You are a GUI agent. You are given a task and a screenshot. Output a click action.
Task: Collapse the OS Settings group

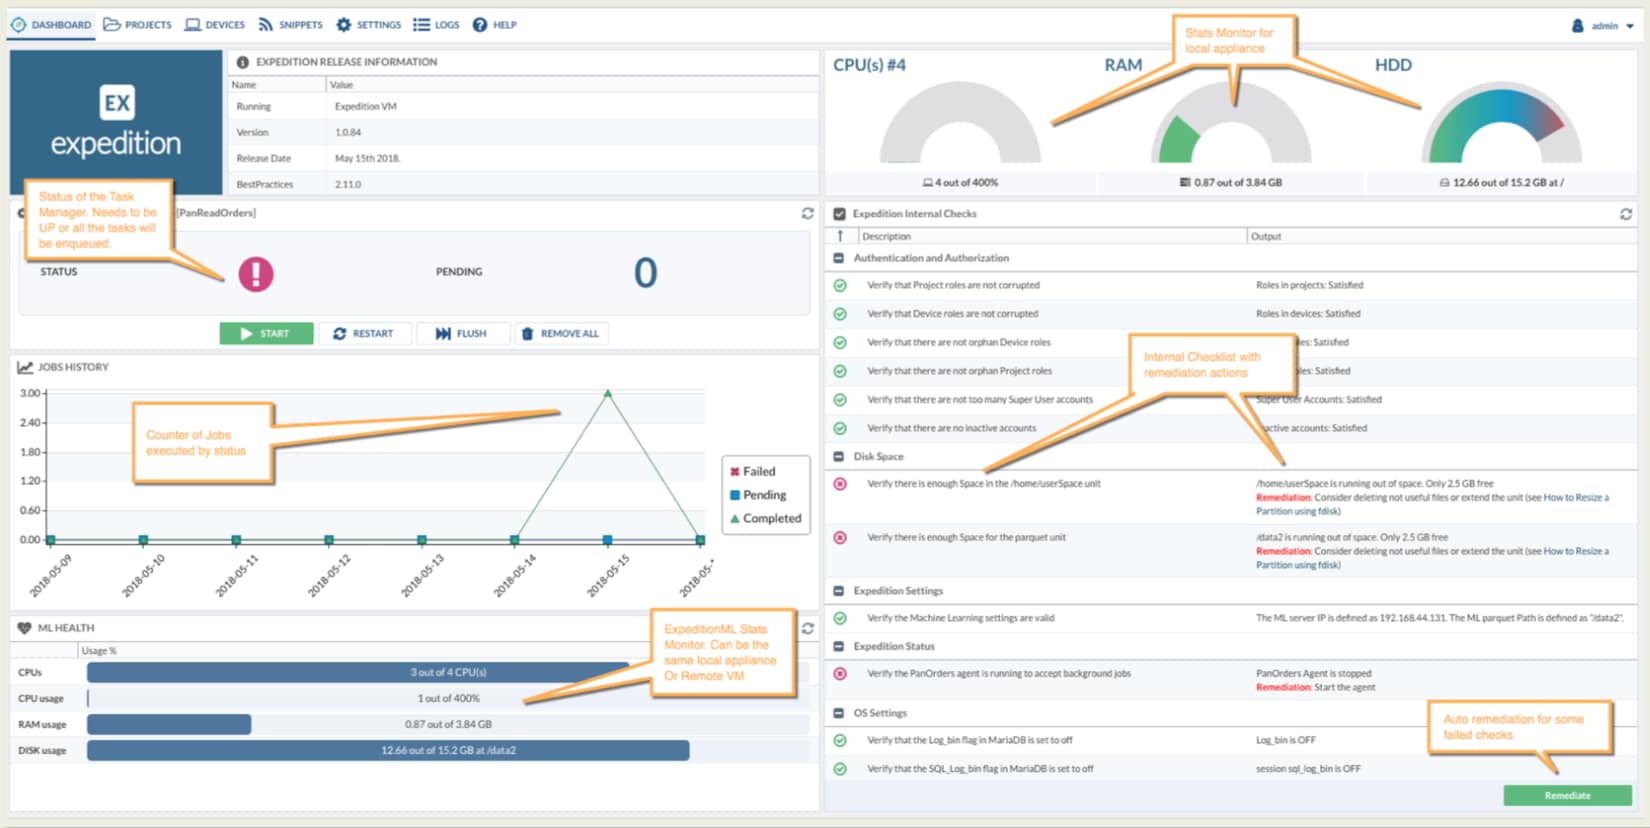point(839,713)
